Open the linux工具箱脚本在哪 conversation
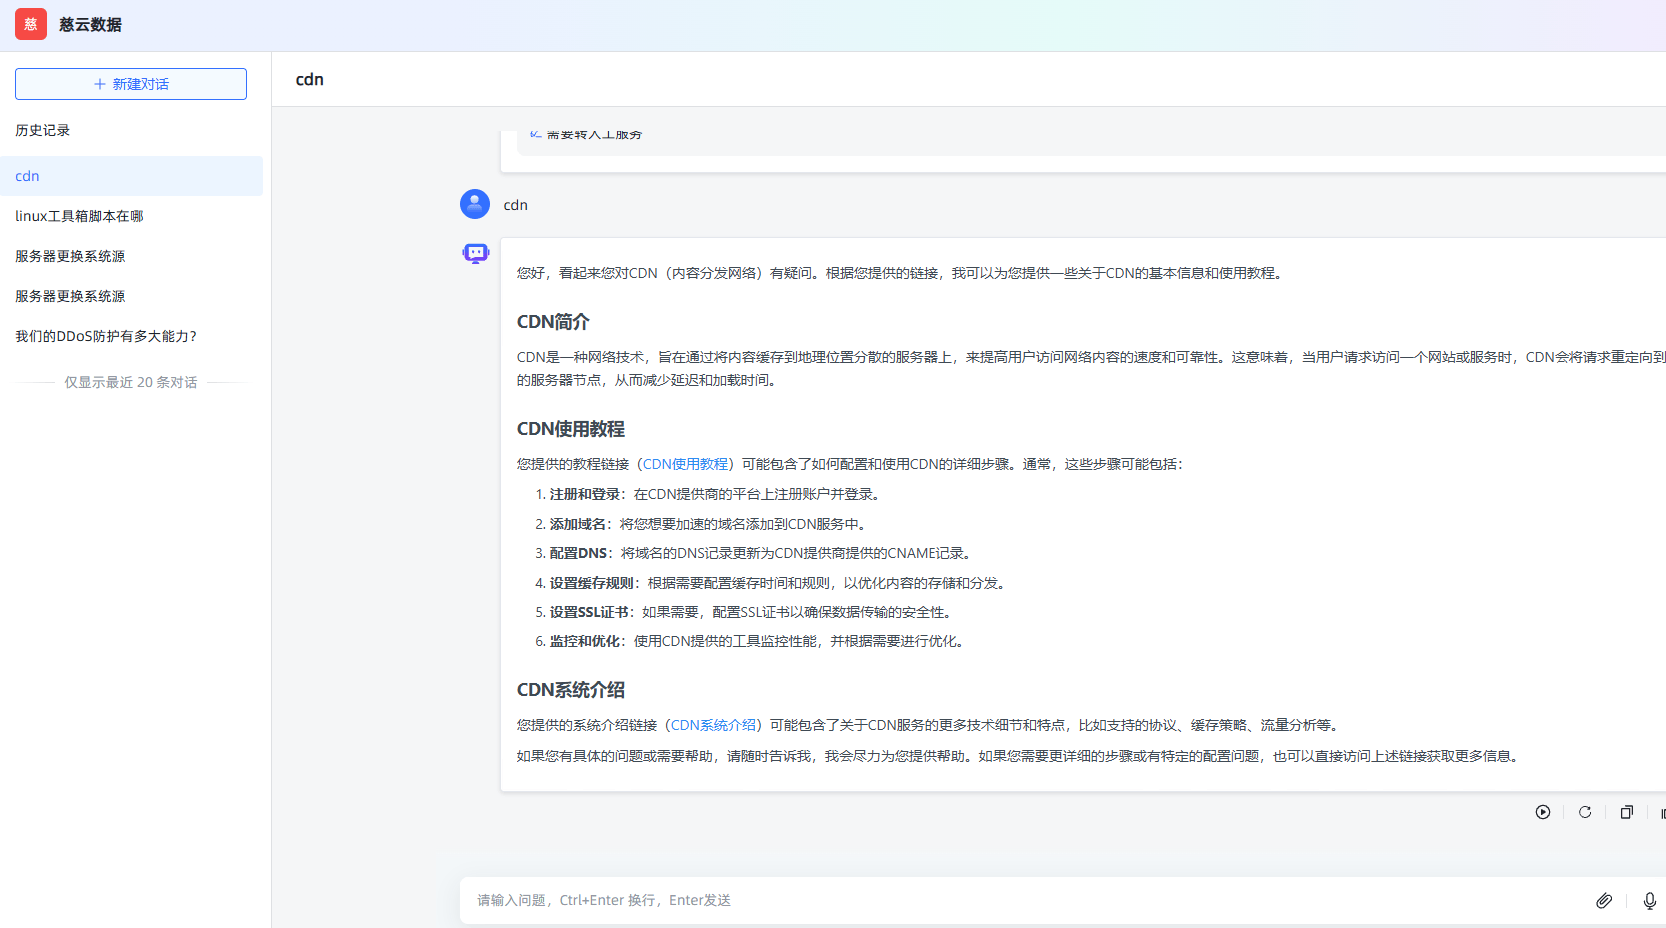The width and height of the screenshot is (1666, 928). tap(131, 216)
